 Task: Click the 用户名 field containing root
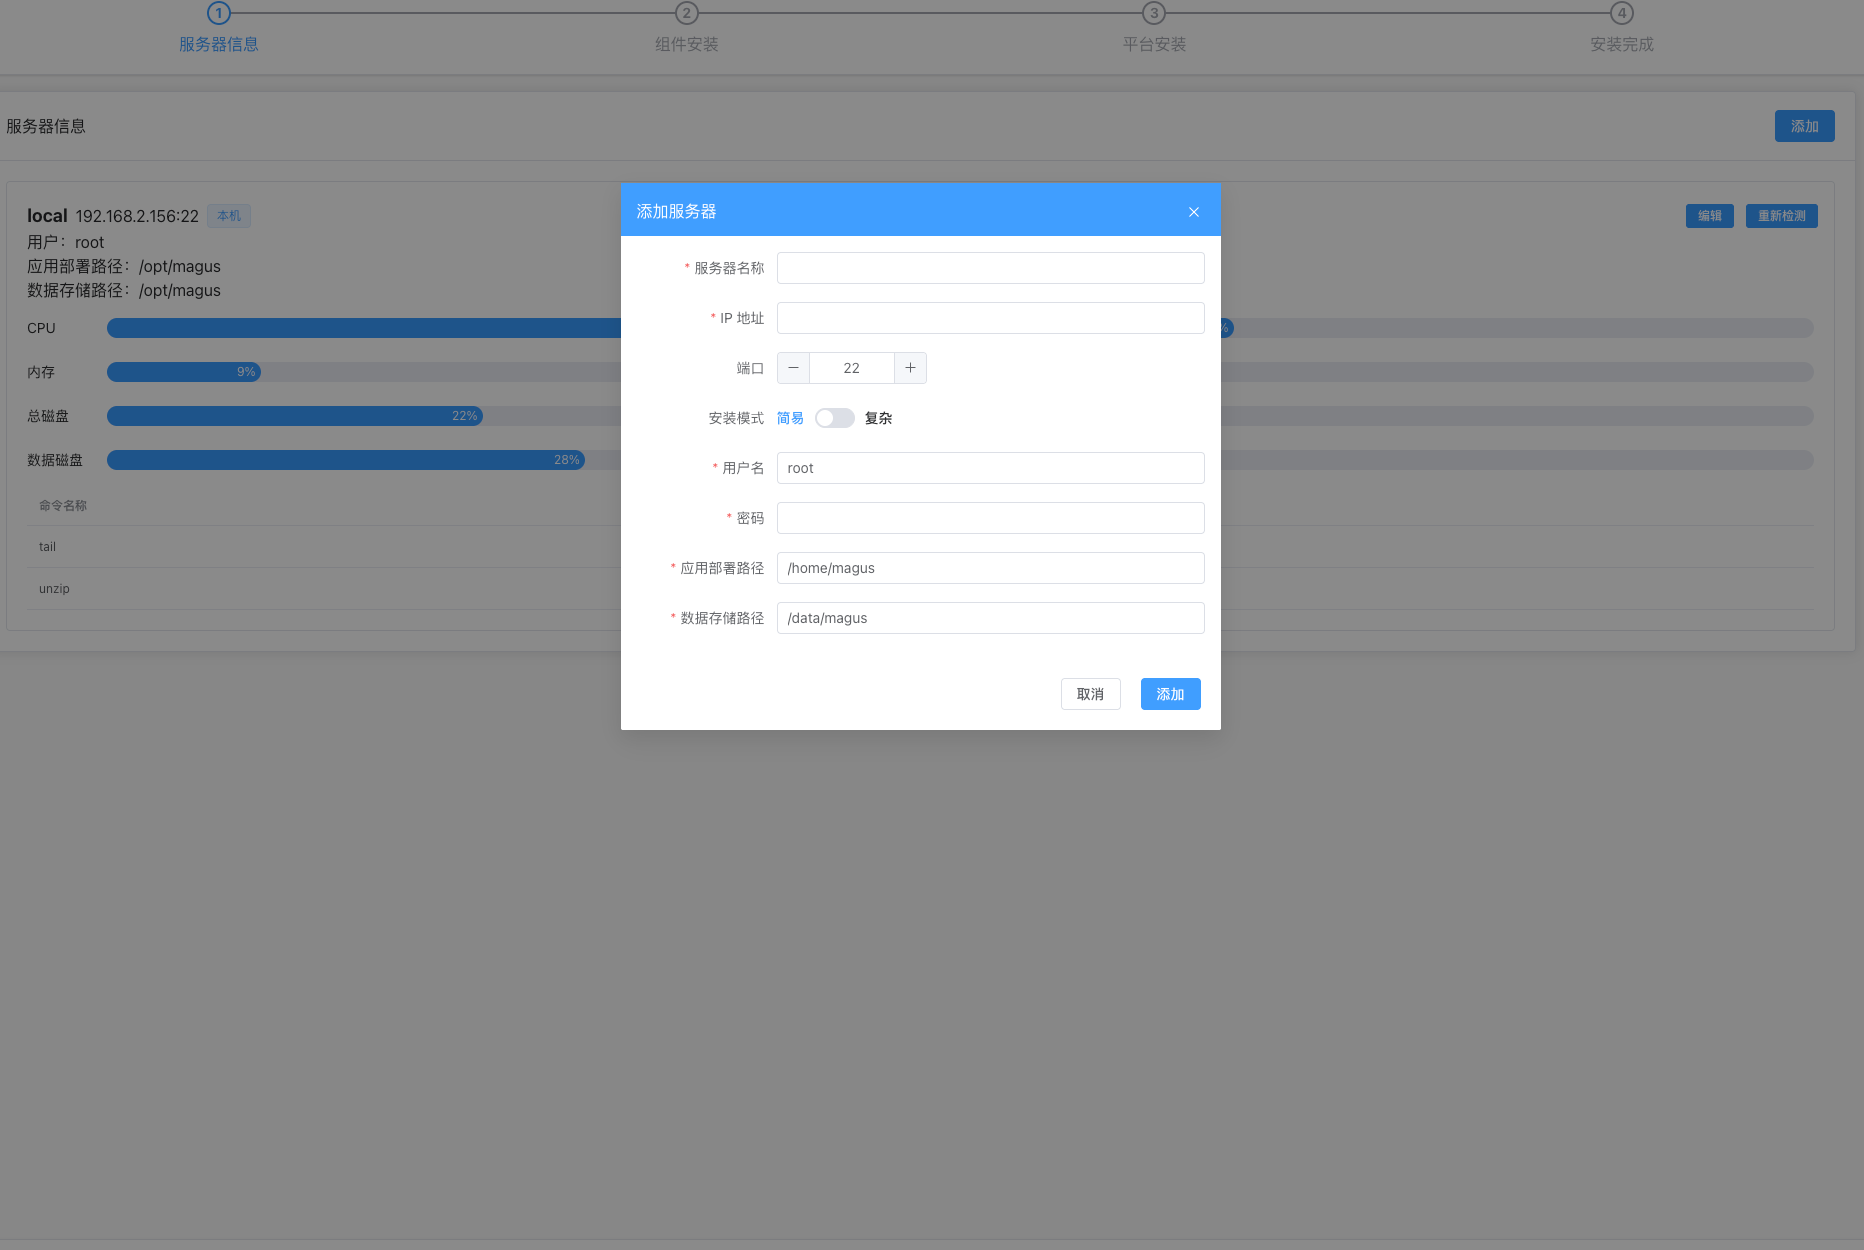pos(990,468)
